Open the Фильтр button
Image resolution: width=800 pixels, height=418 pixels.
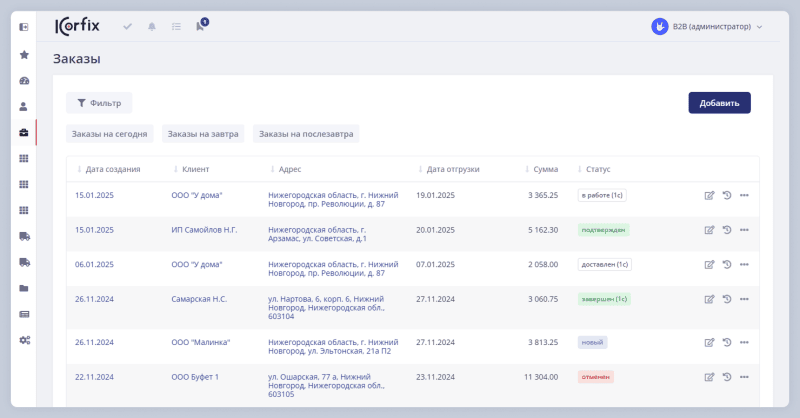coord(99,102)
